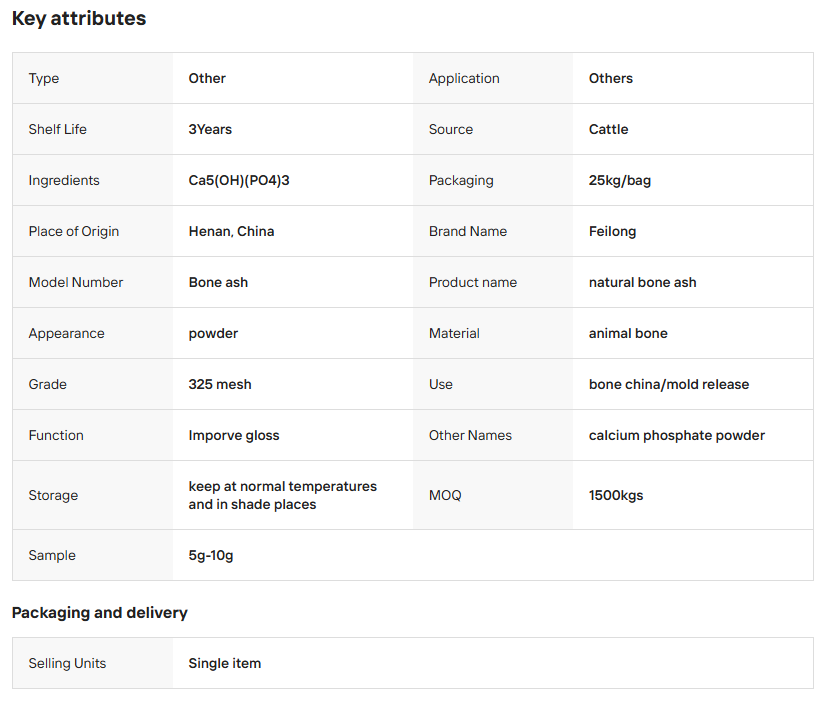Click the Shelf Life value 3Years
Screen dimensions: 834x707
click(210, 129)
